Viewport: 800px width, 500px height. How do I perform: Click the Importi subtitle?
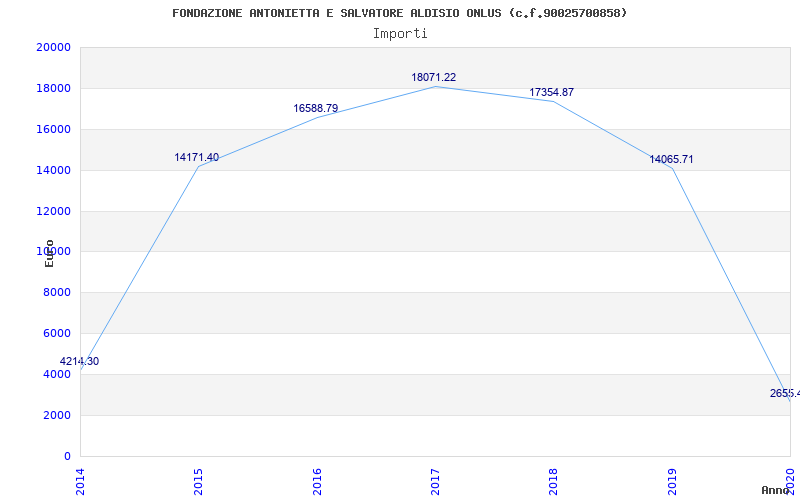pos(400,34)
